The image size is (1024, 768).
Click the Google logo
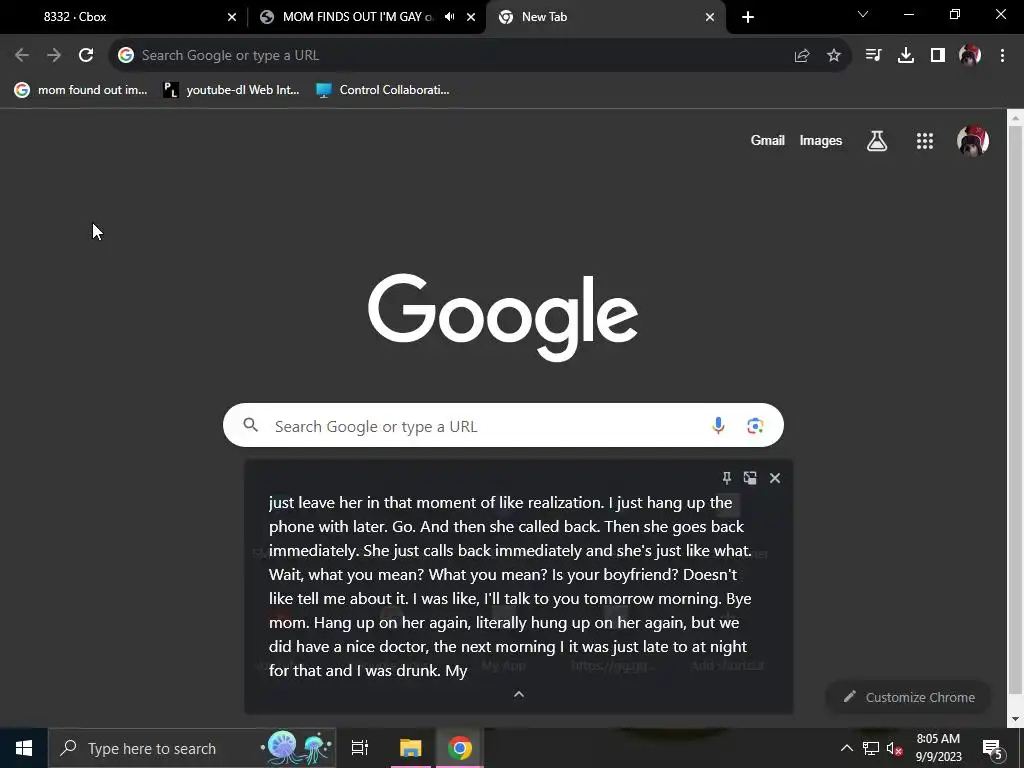pyautogui.click(x=503, y=316)
